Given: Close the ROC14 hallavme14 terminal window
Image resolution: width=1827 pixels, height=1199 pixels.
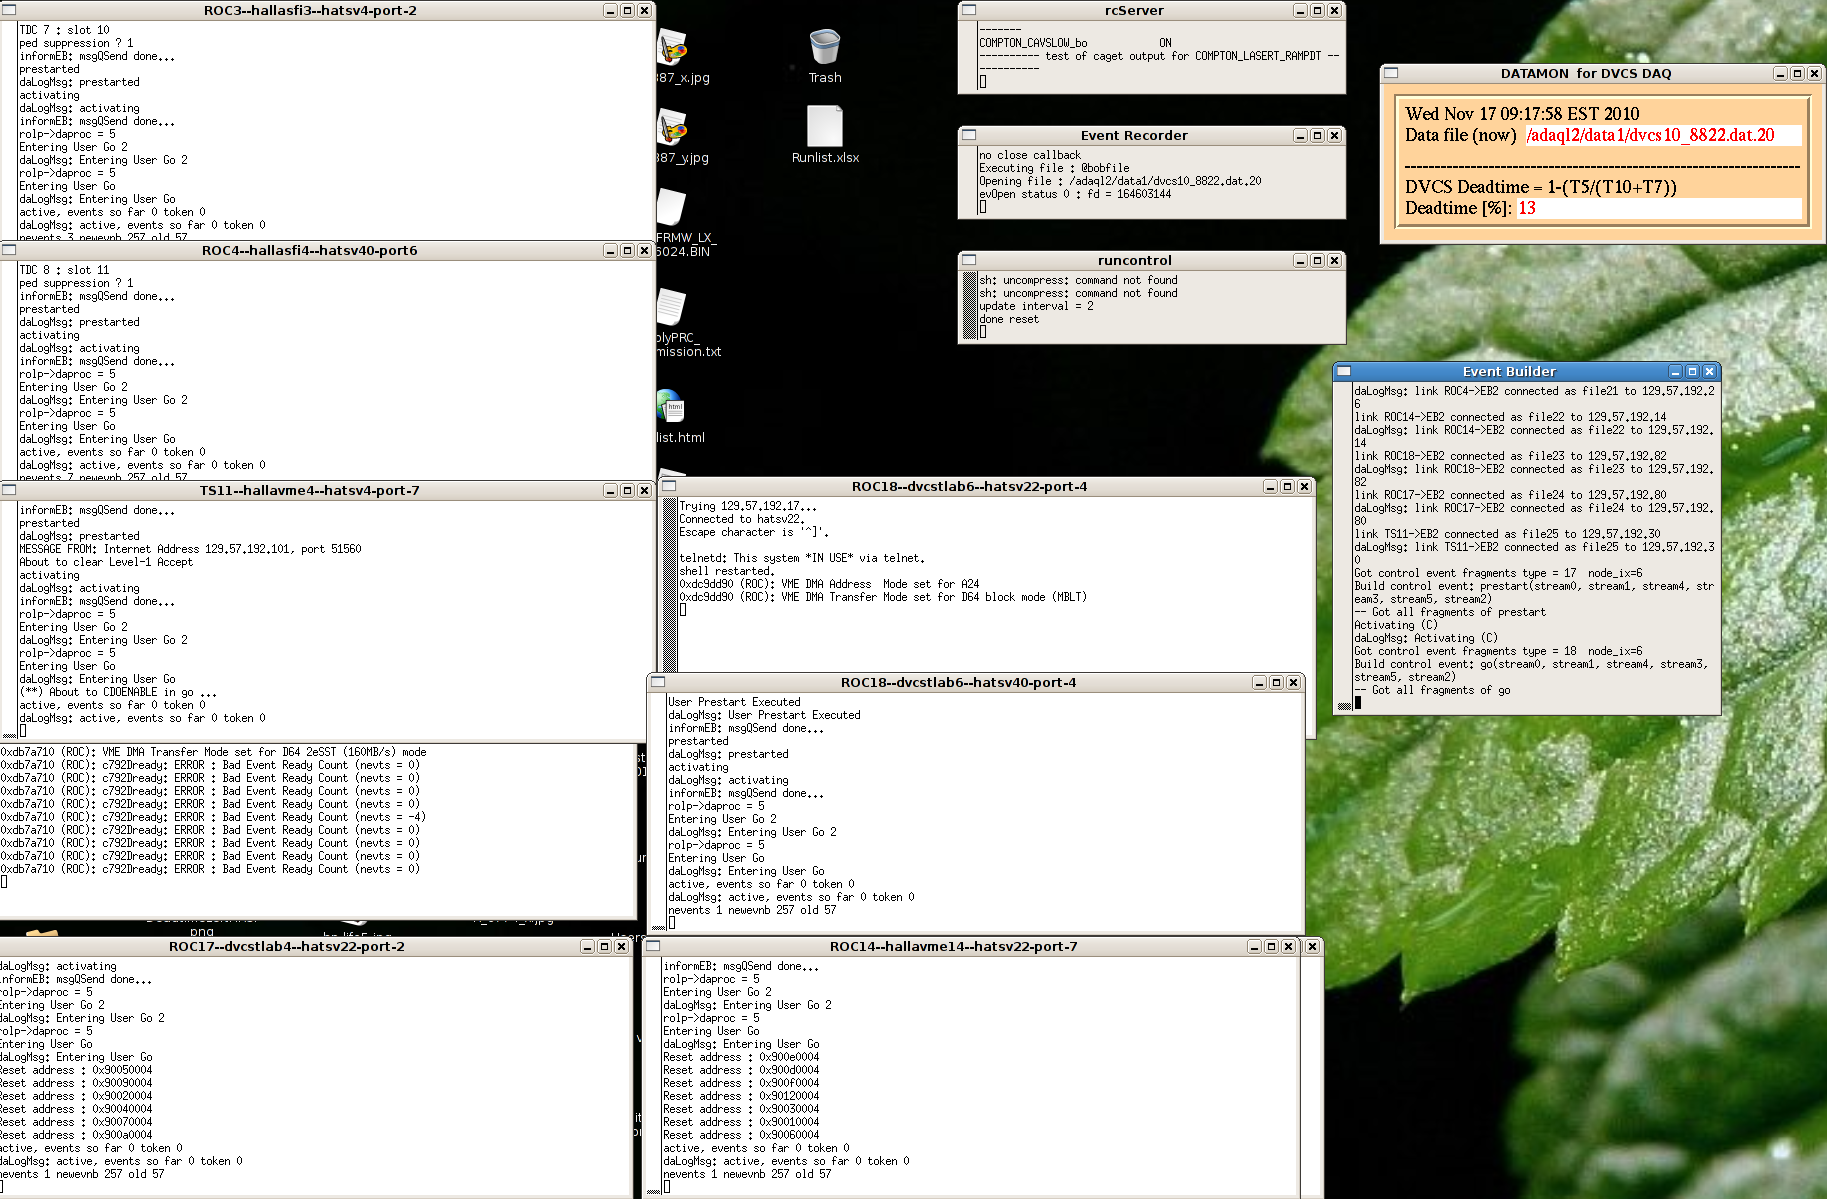Looking at the screenshot, I should 1288,946.
